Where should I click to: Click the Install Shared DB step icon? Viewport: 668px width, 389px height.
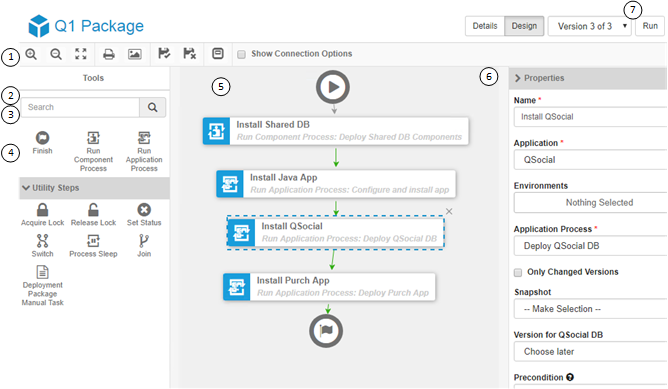216,131
